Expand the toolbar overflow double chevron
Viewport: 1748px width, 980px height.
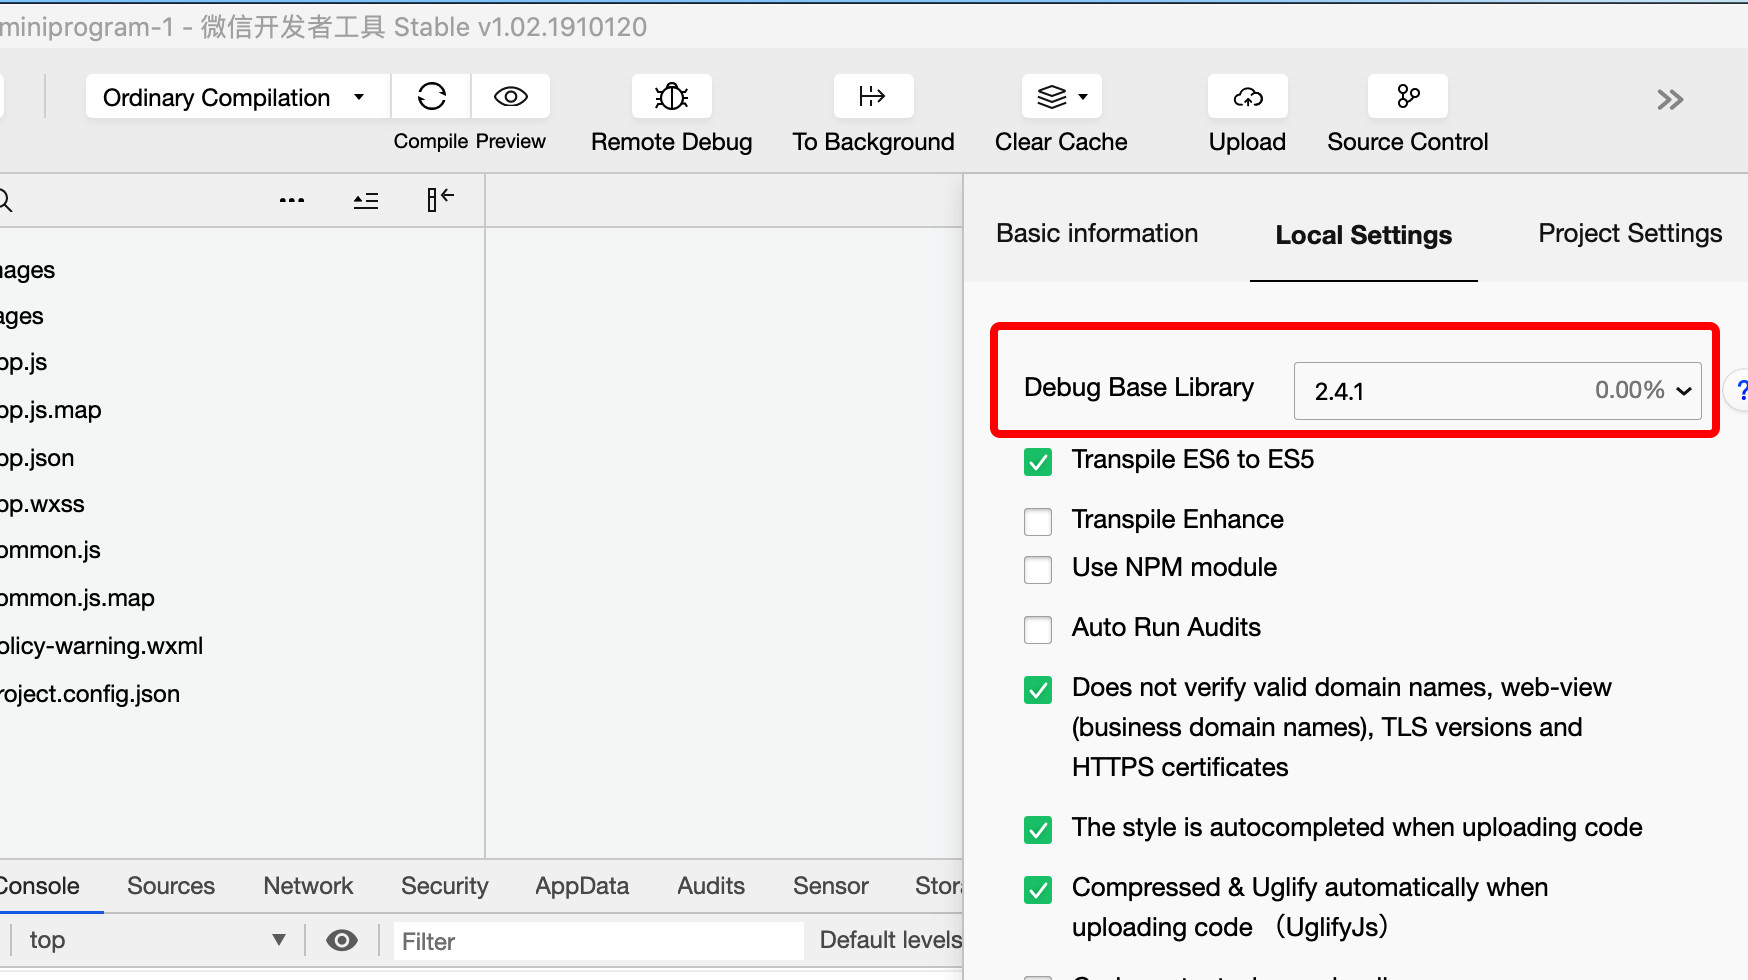1669,100
